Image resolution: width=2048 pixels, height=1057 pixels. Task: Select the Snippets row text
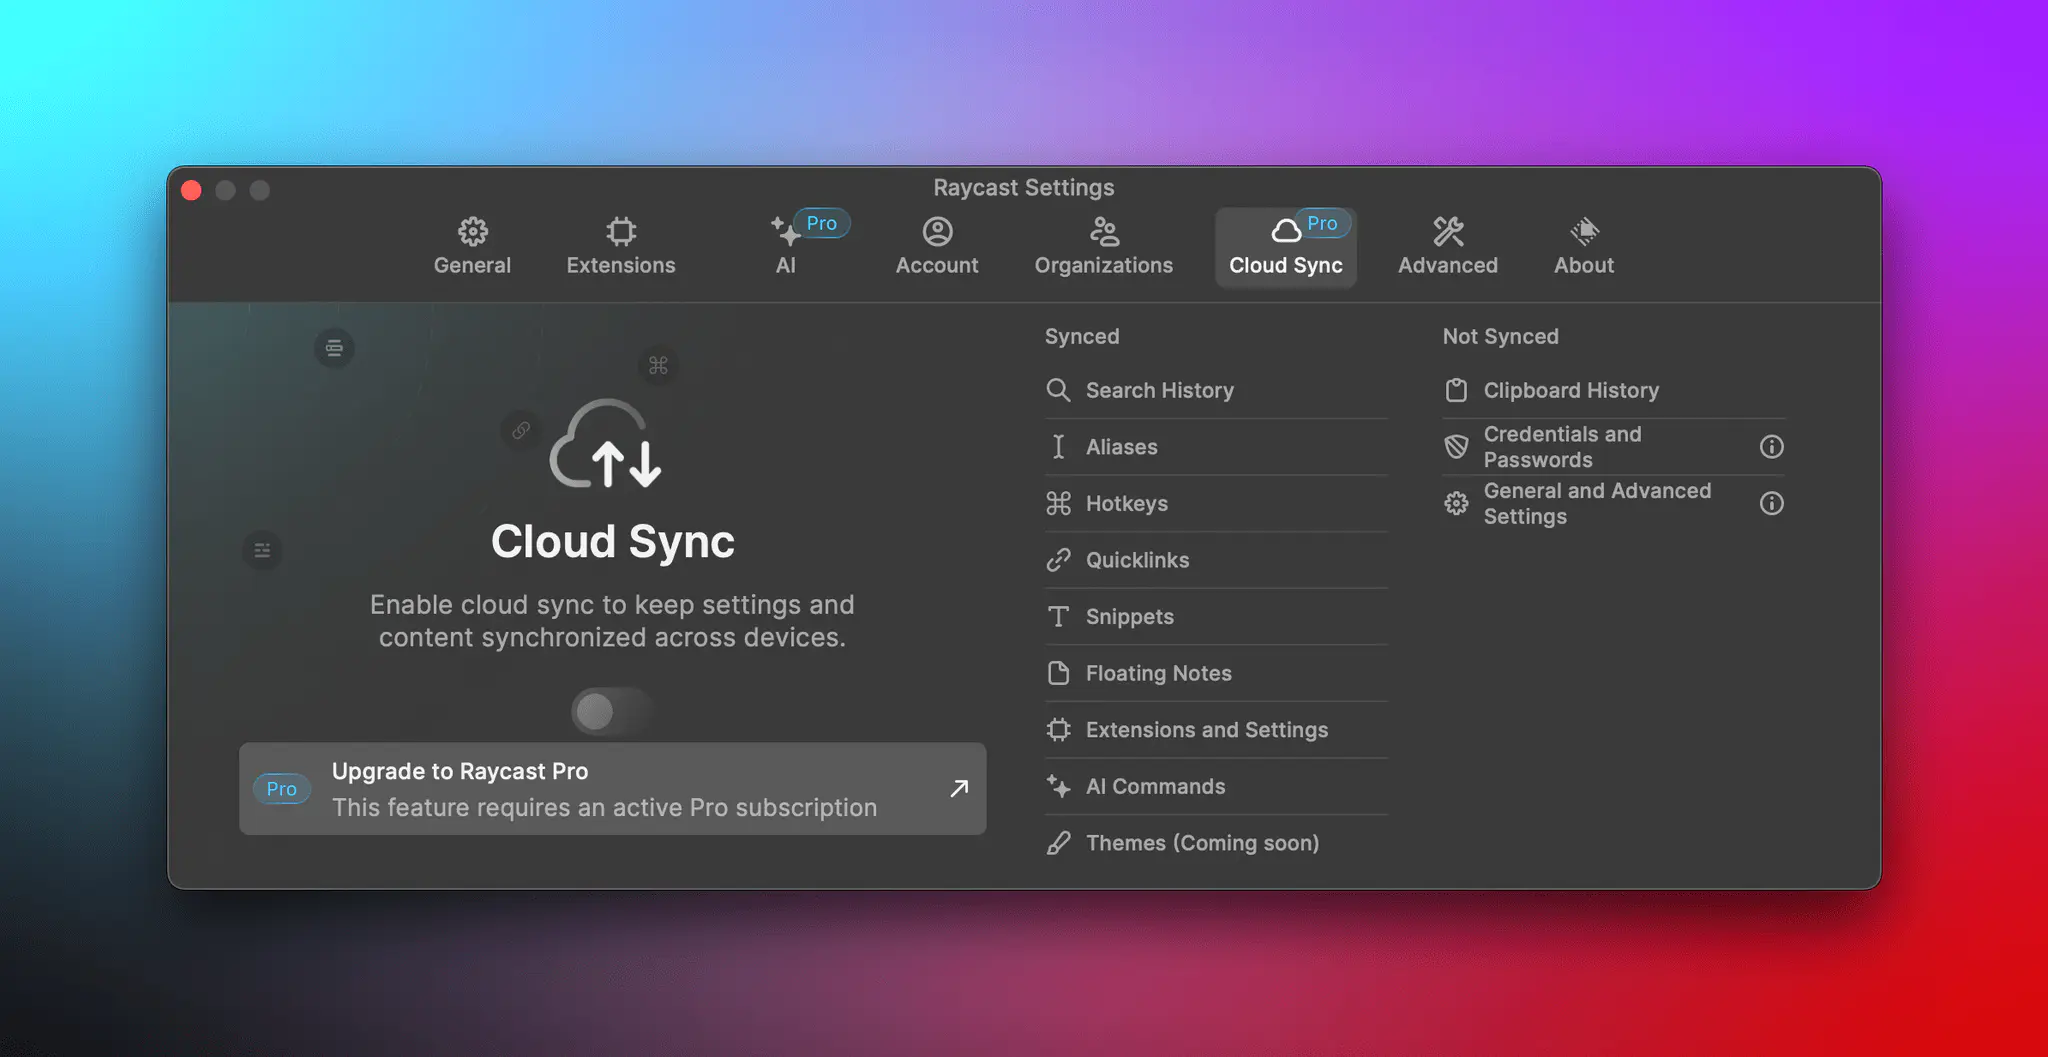pyautogui.click(x=1130, y=617)
